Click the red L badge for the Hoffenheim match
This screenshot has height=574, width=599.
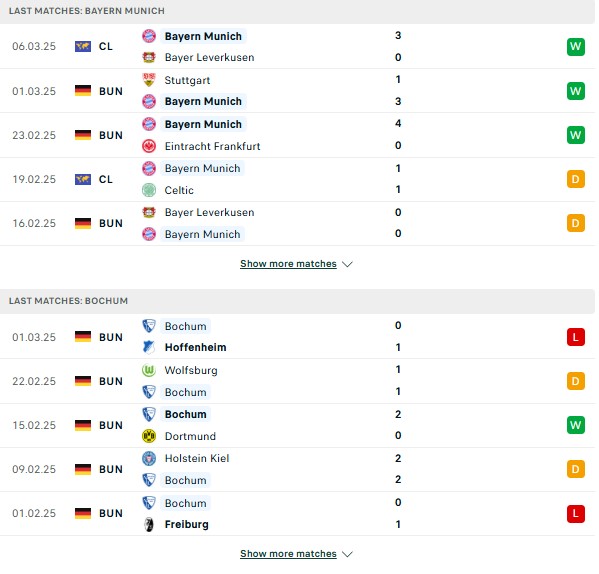(x=576, y=337)
